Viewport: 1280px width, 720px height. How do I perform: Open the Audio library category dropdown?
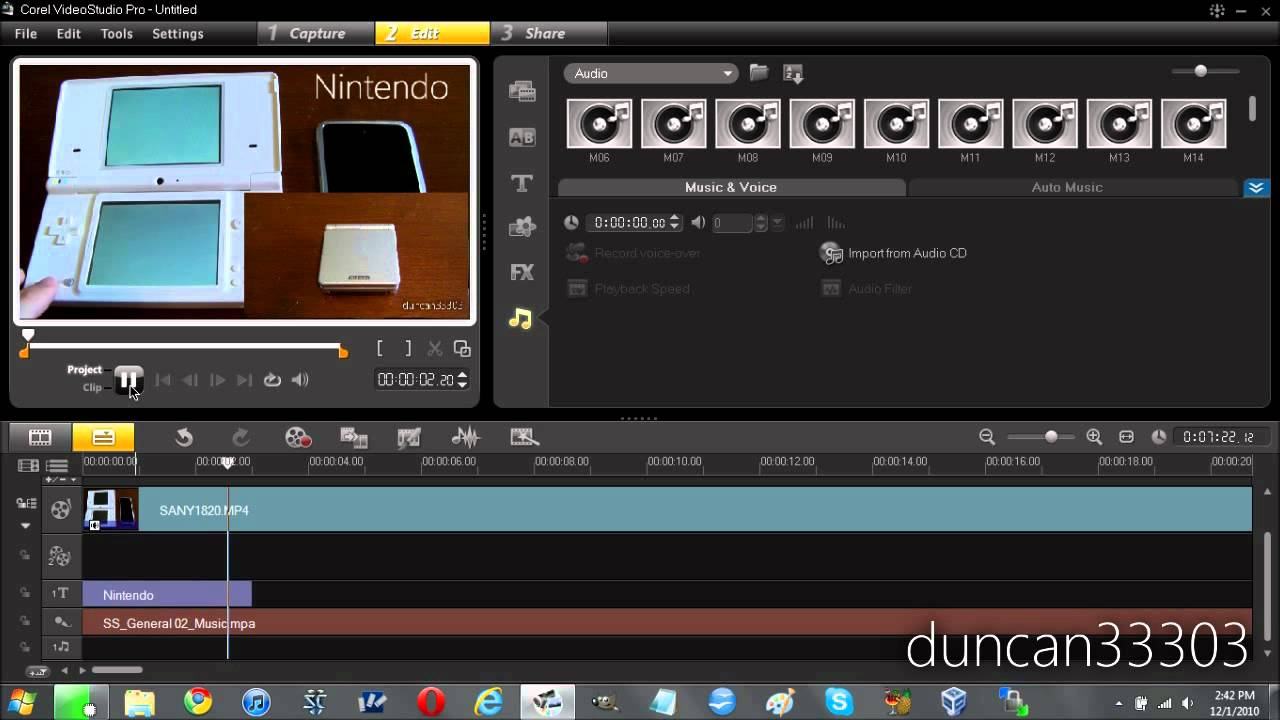click(651, 73)
